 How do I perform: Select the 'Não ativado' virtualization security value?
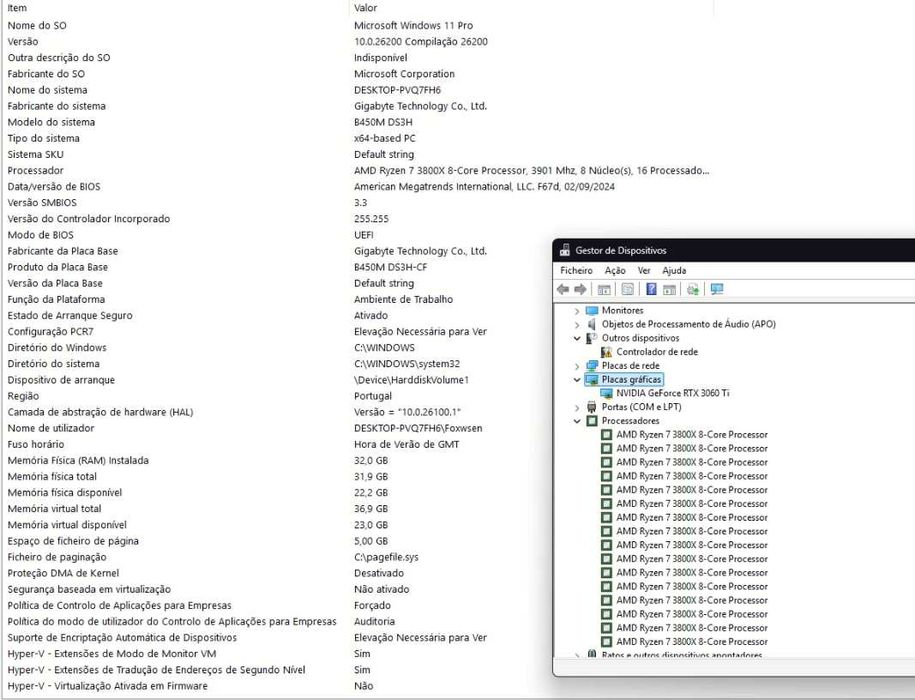382,589
